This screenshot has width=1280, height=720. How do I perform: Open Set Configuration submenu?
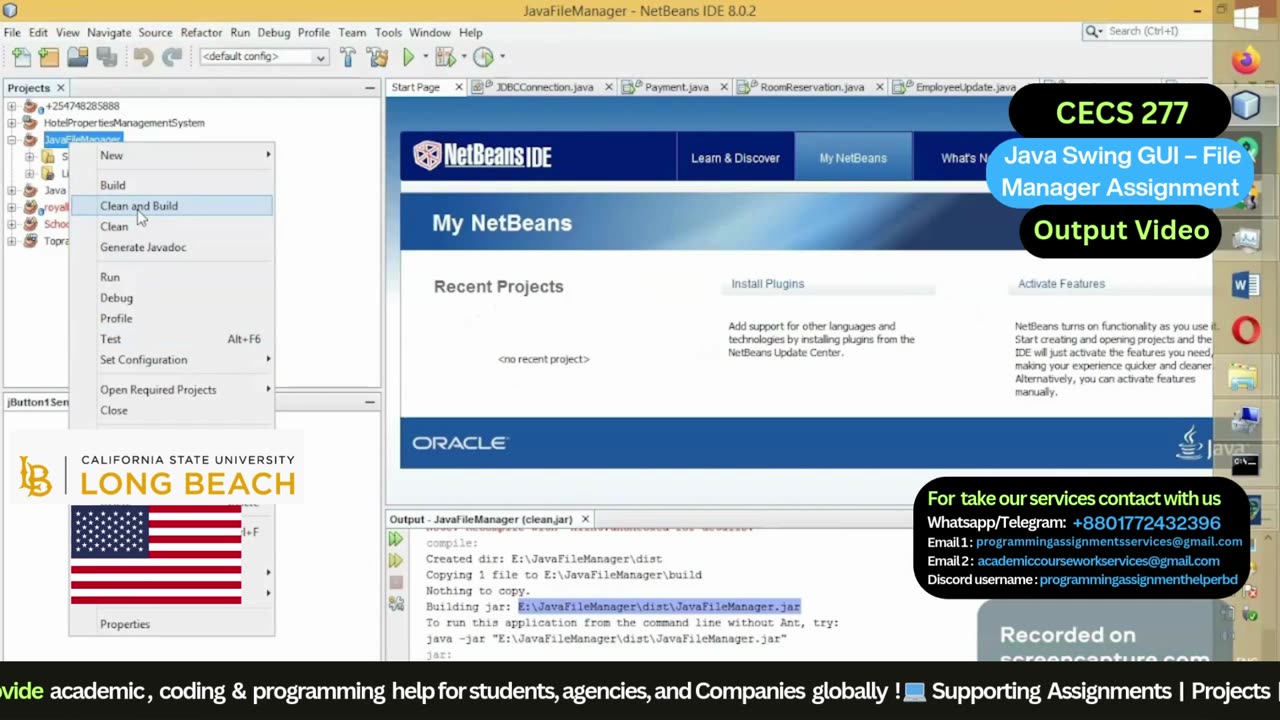tap(172, 360)
